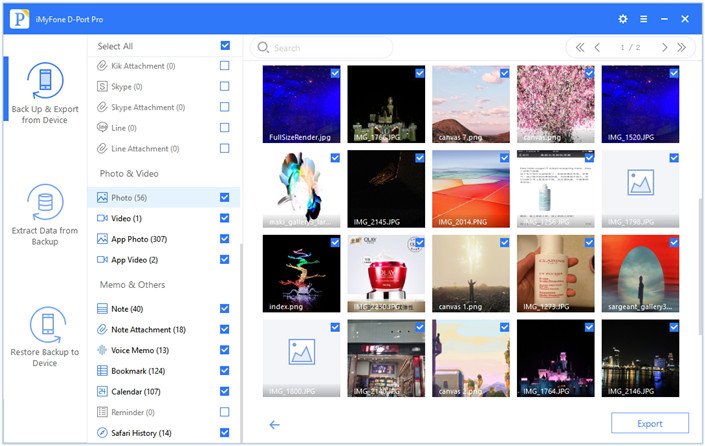Jump to first page double arrow
Screen dimensions: 705x446
(579, 47)
